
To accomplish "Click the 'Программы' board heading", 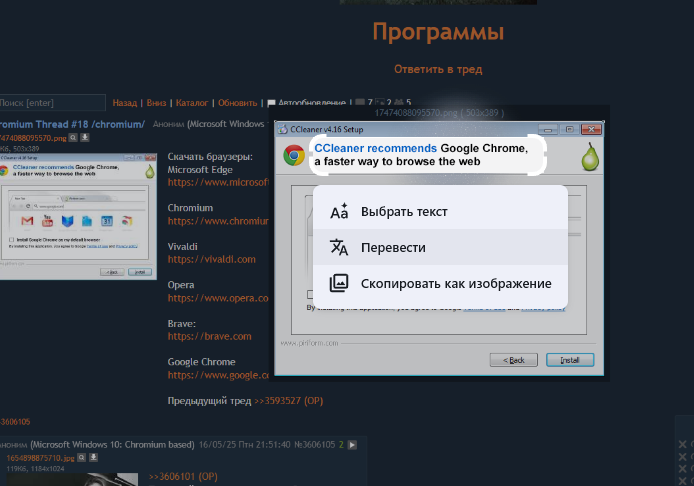I will point(438,32).
